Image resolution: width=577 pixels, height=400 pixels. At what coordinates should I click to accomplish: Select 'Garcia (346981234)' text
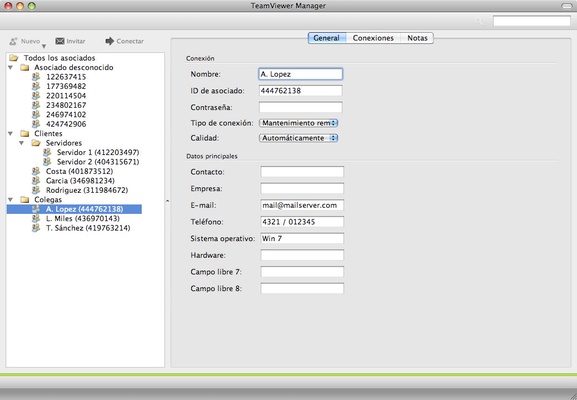80,180
